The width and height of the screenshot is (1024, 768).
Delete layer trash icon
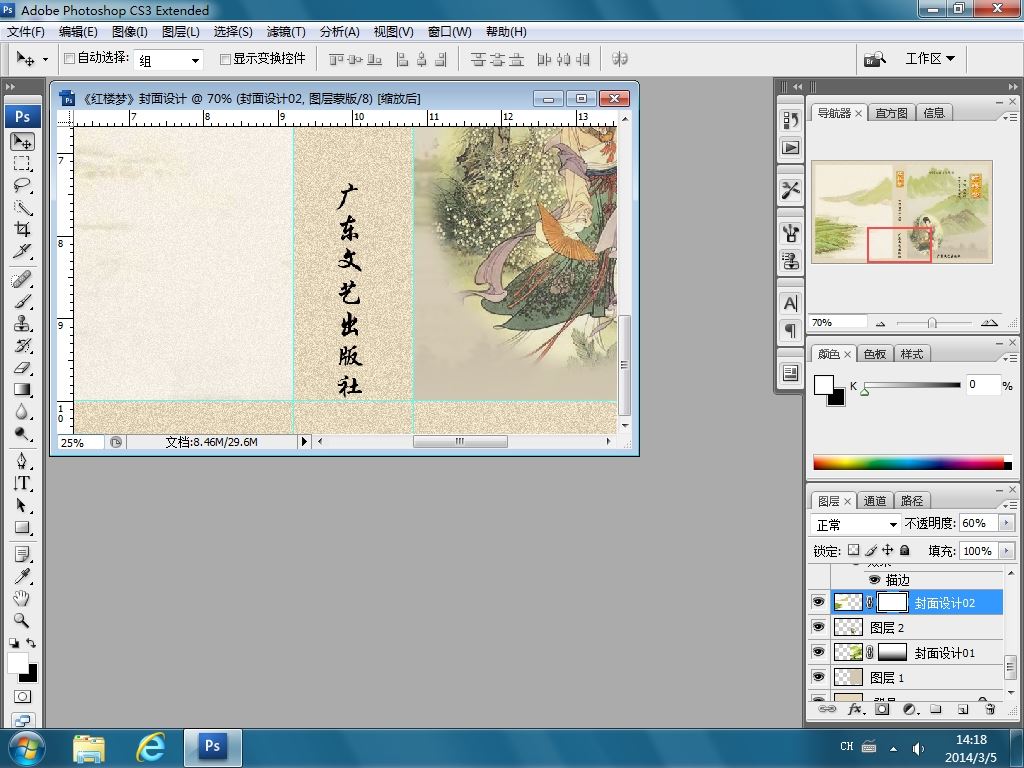pos(990,709)
